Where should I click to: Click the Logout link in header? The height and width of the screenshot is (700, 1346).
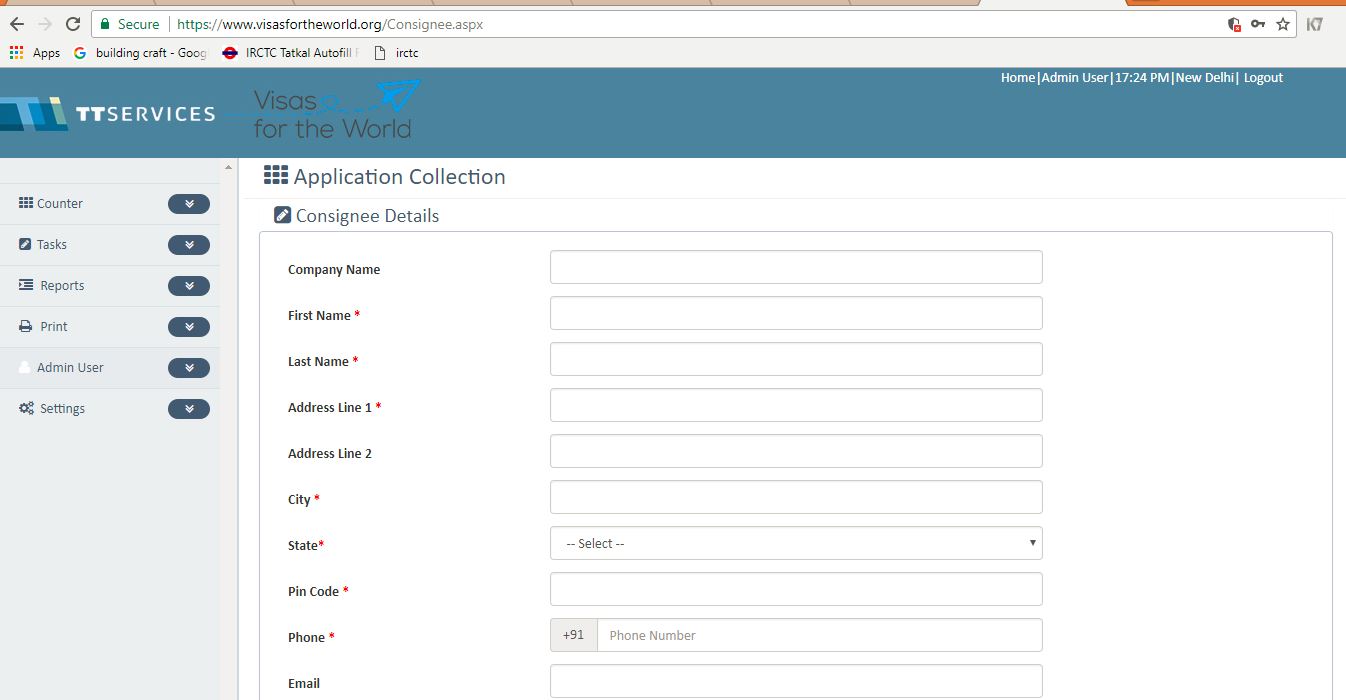pos(1263,78)
